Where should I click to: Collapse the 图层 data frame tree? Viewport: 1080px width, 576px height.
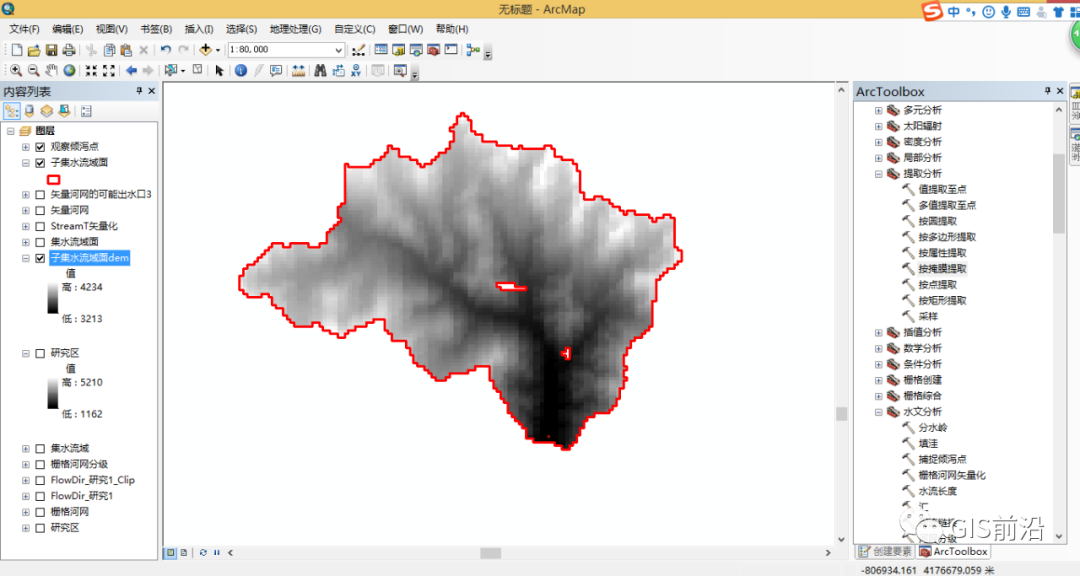tap(11, 131)
